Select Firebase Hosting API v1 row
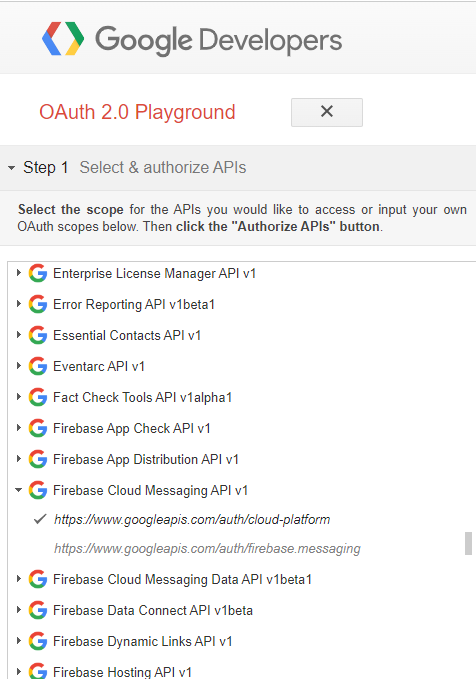Image resolution: width=476 pixels, height=679 pixels. 122,672
